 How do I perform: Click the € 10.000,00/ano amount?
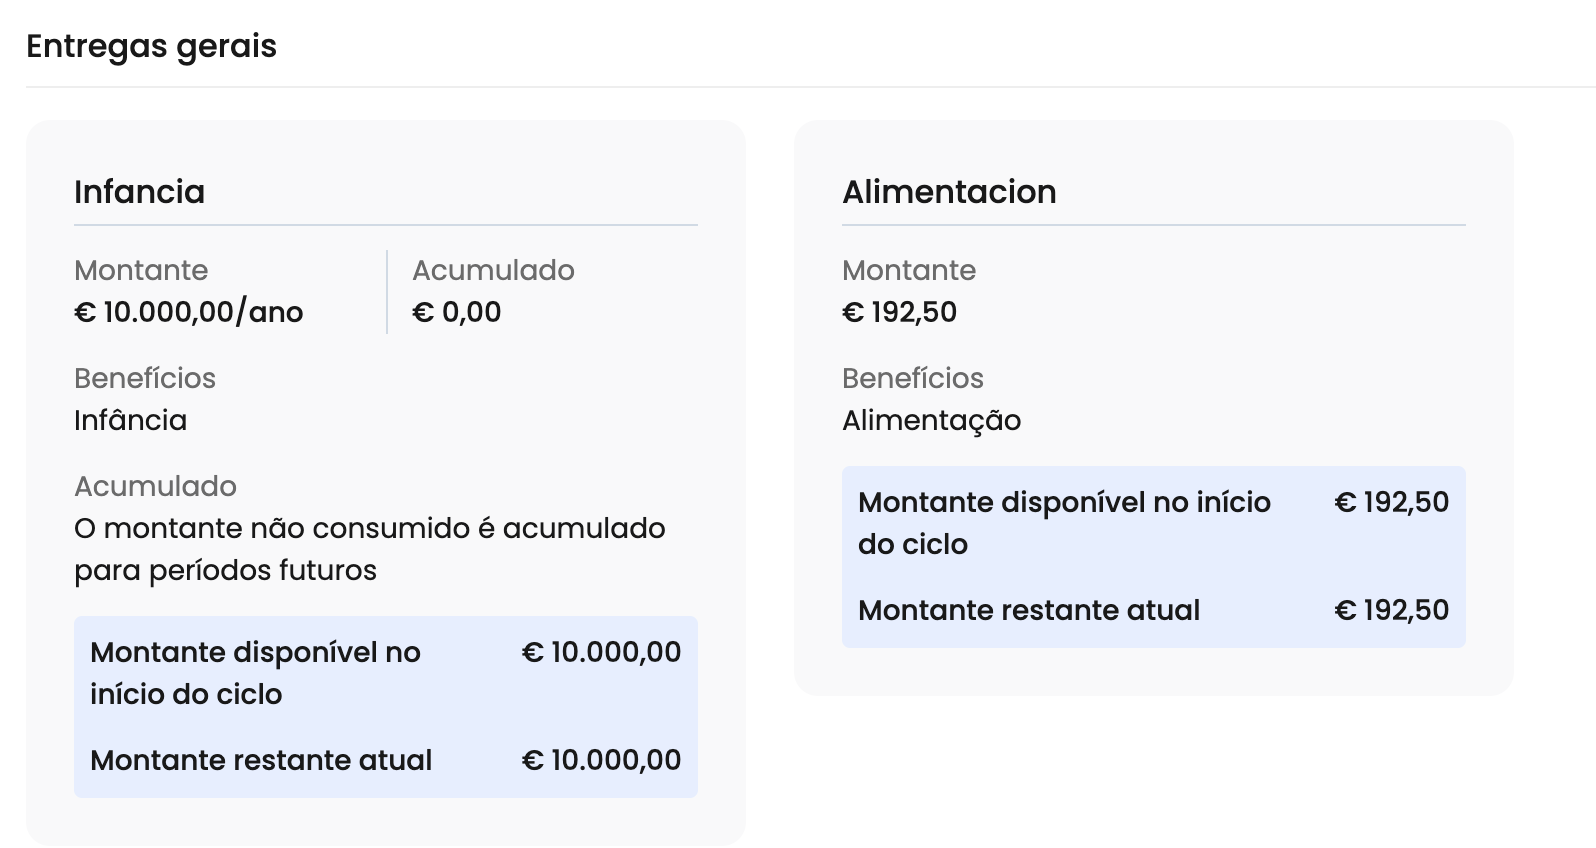188,312
